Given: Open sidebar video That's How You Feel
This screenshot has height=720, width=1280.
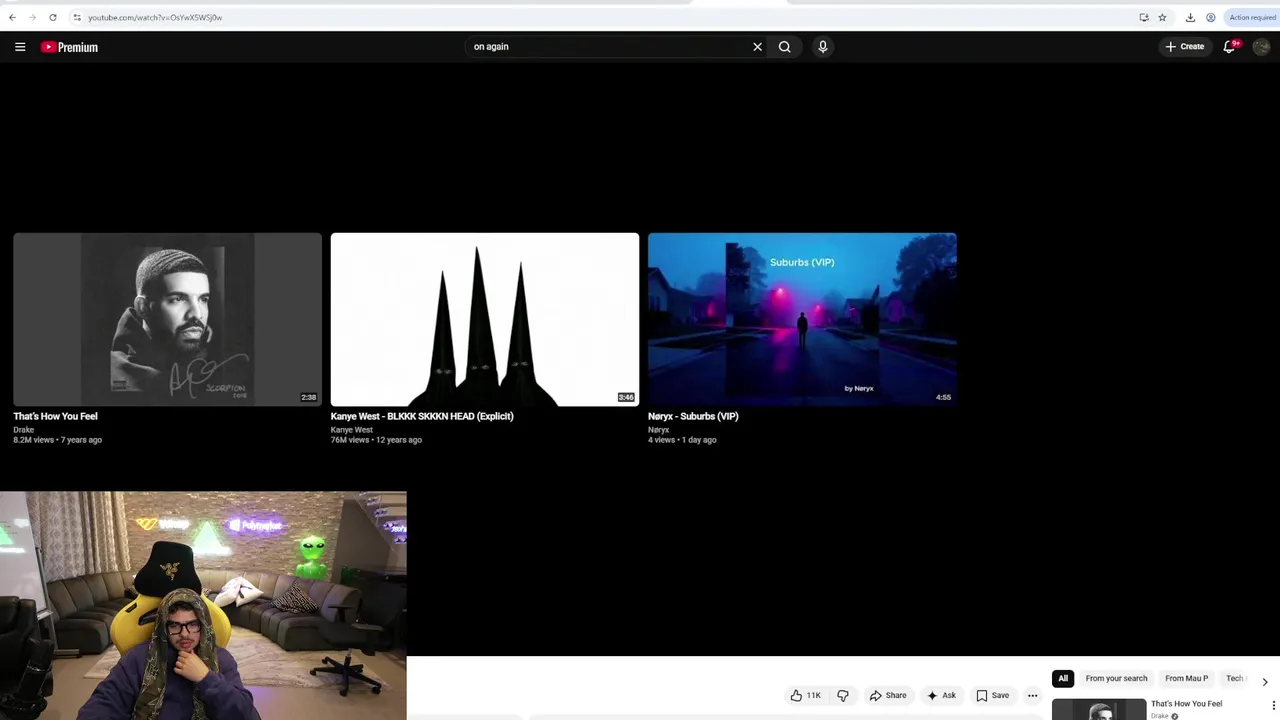Looking at the screenshot, I should point(1186,704).
